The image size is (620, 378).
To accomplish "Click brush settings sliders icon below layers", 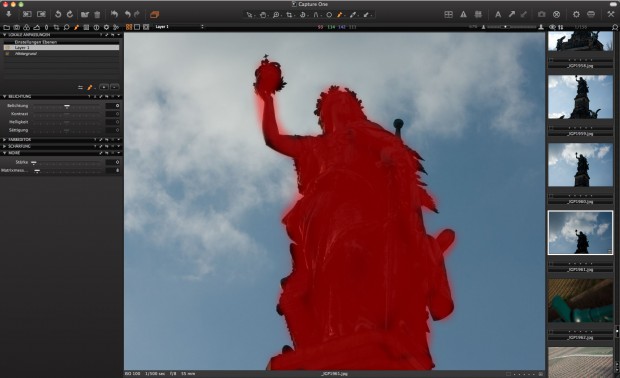I will pyautogui.click(x=80, y=87).
